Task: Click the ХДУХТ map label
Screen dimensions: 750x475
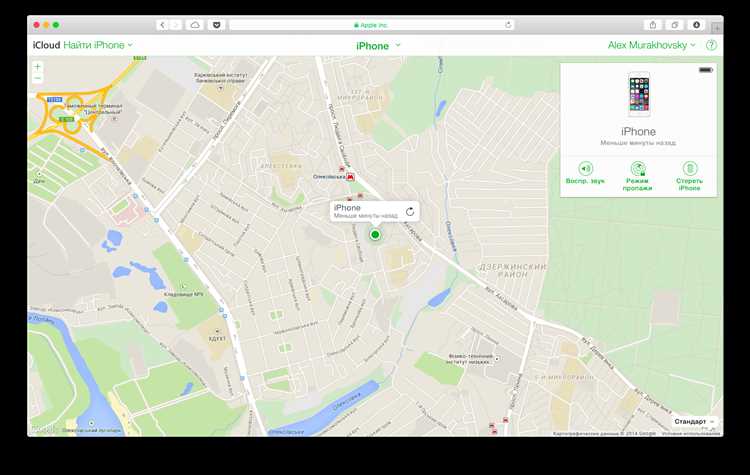Action: point(217,338)
